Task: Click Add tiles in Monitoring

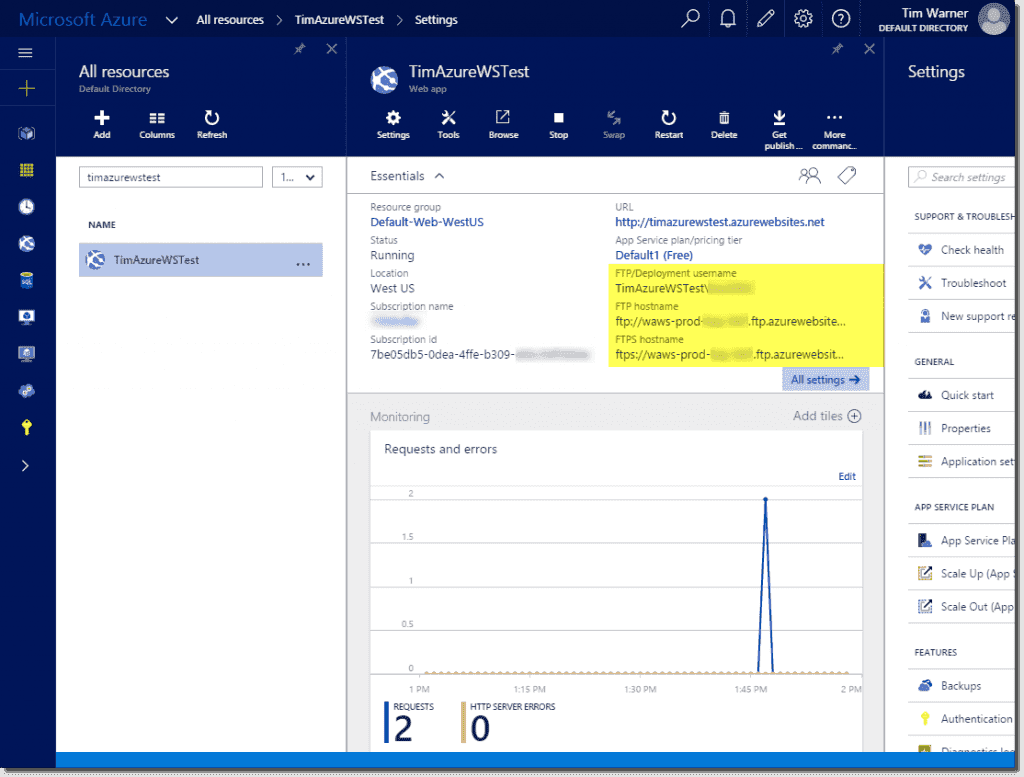Action: [827, 416]
